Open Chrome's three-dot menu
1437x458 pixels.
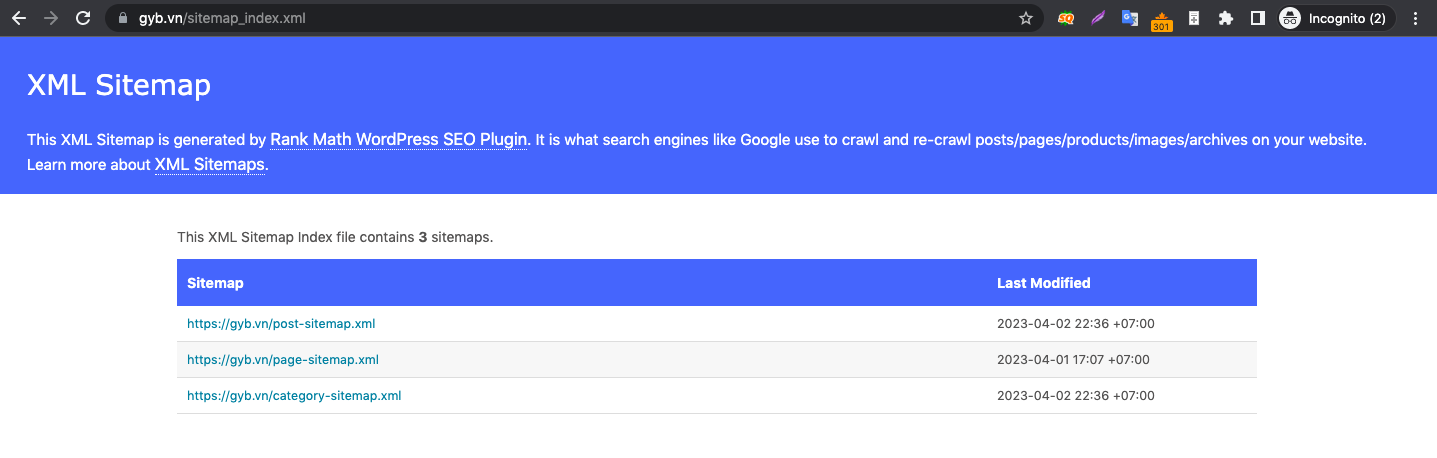(x=1415, y=18)
